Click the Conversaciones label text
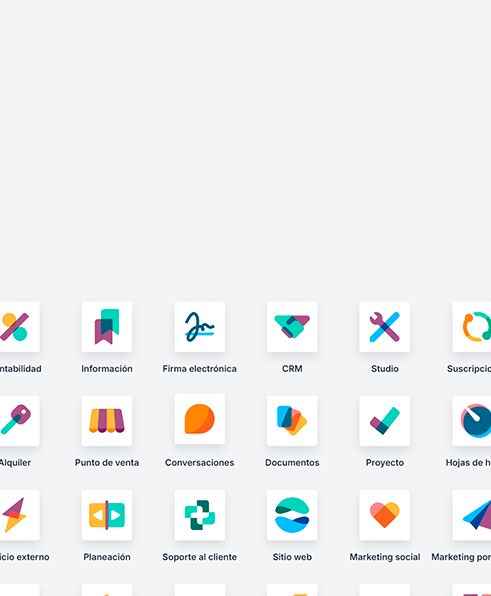This screenshot has height=596, width=491. 200,463
